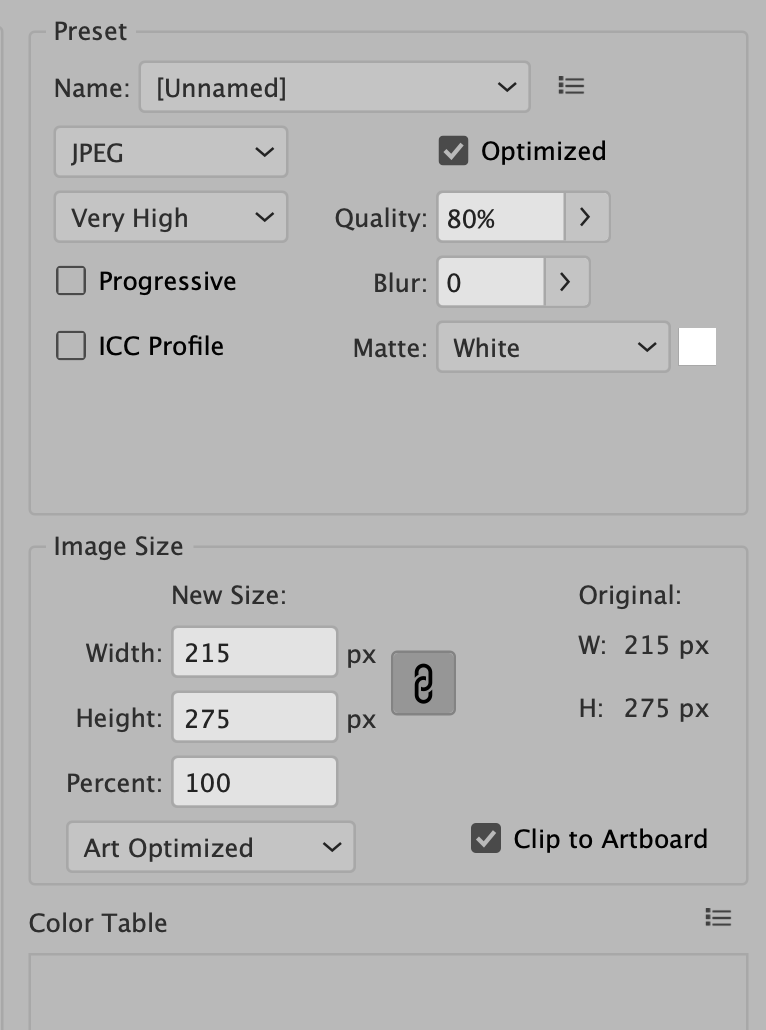The height and width of the screenshot is (1030, 766).
Task: Uncheck the Optimized setting
Action: click(x=453, y=151)
